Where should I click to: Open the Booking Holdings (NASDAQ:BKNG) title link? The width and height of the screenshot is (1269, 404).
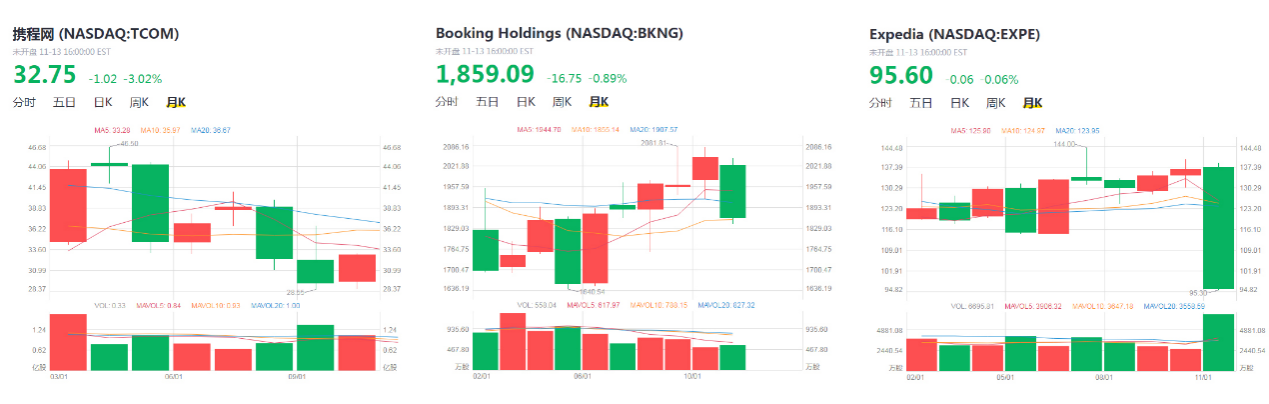pyautogui.click(x=559, y=33)
